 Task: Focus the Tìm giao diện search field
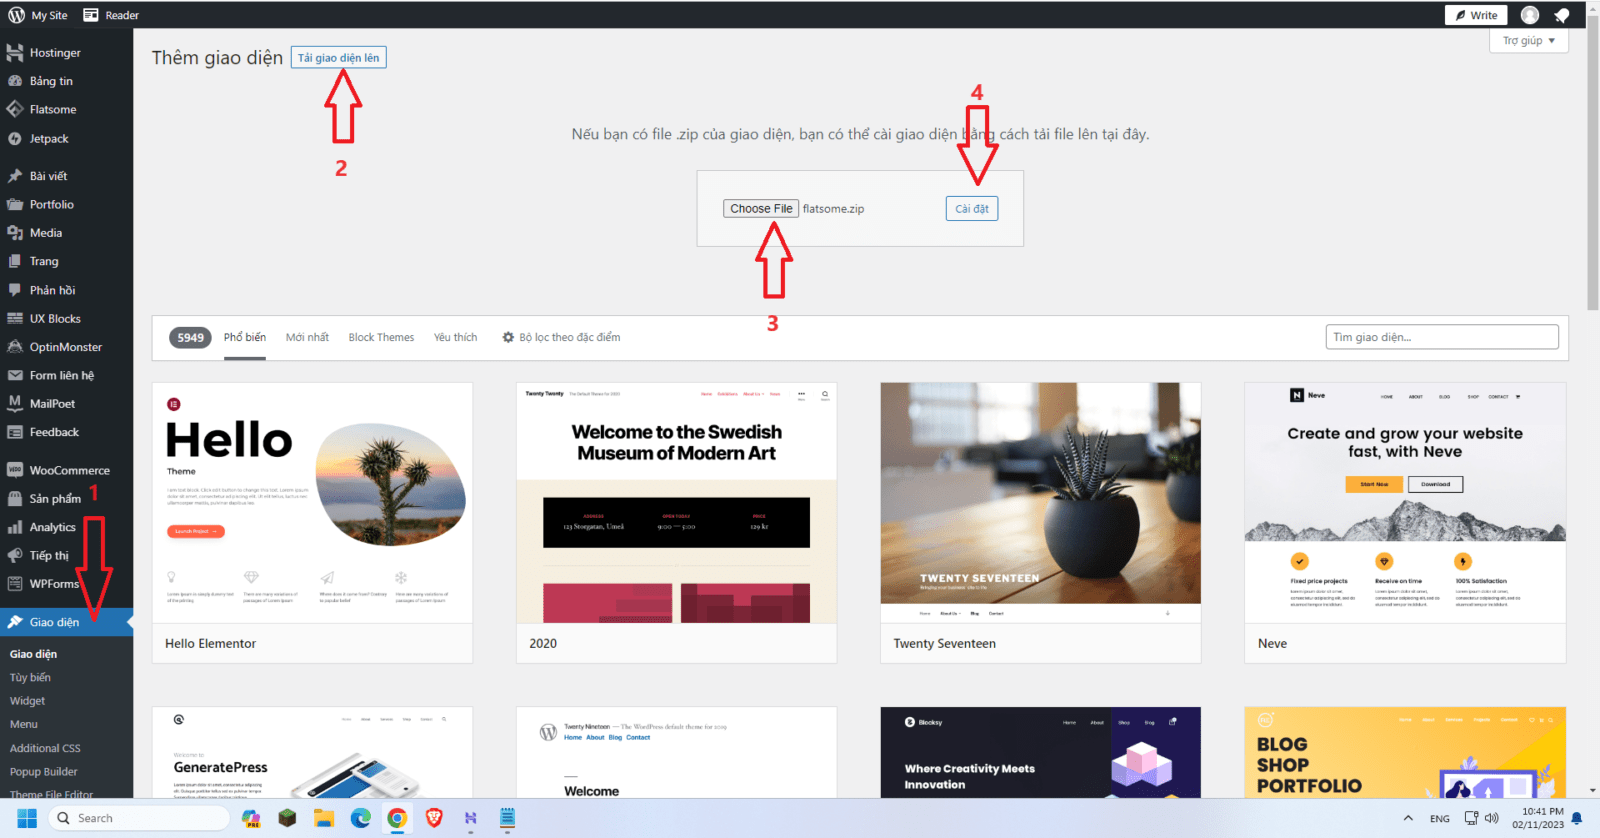coord(1442,337)
